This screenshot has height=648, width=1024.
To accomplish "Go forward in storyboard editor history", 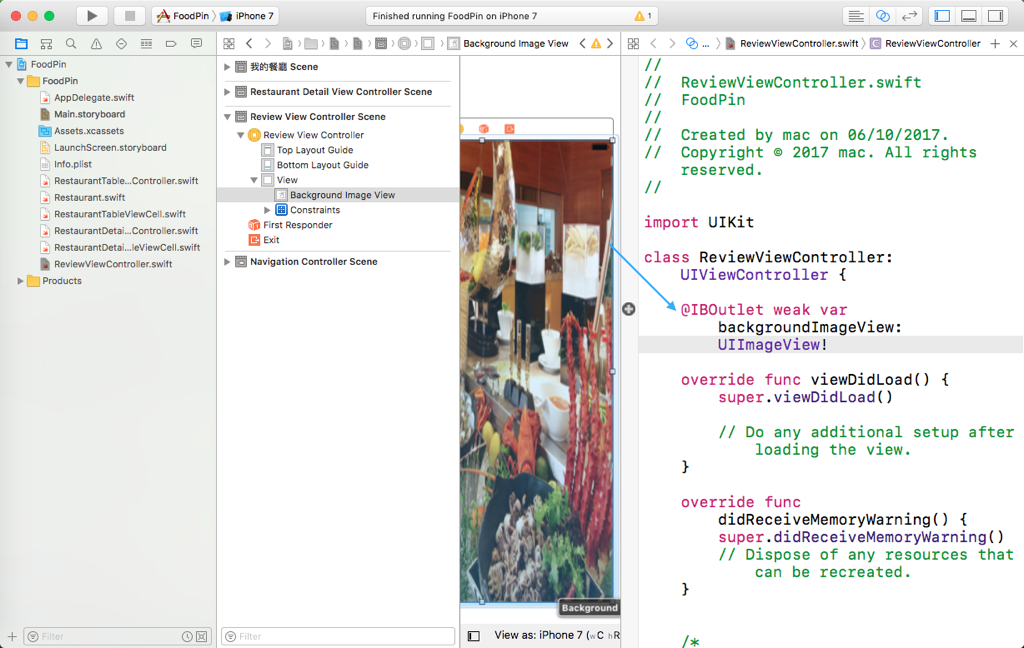I will coord(268,44).
